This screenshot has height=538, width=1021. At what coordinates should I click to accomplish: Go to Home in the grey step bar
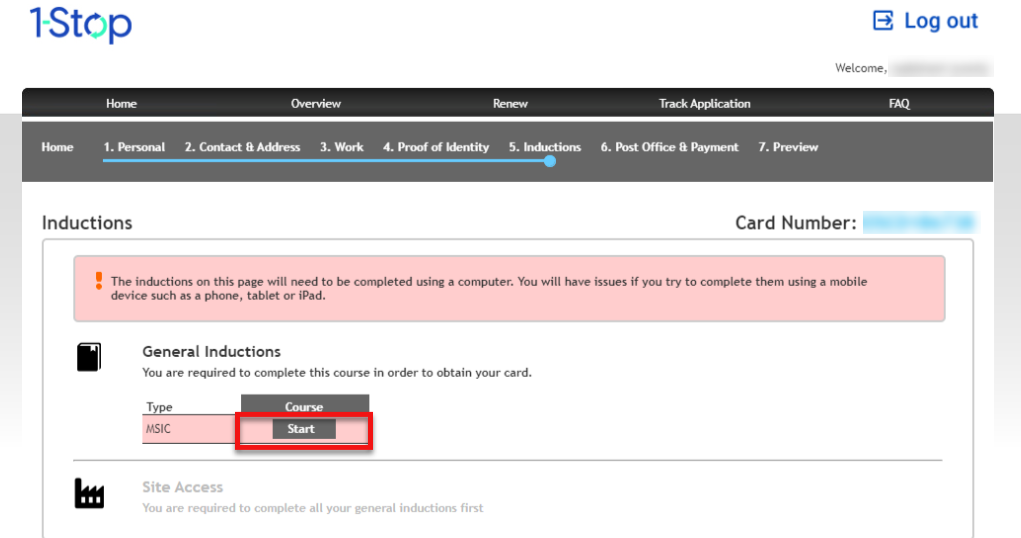point(57,147)
